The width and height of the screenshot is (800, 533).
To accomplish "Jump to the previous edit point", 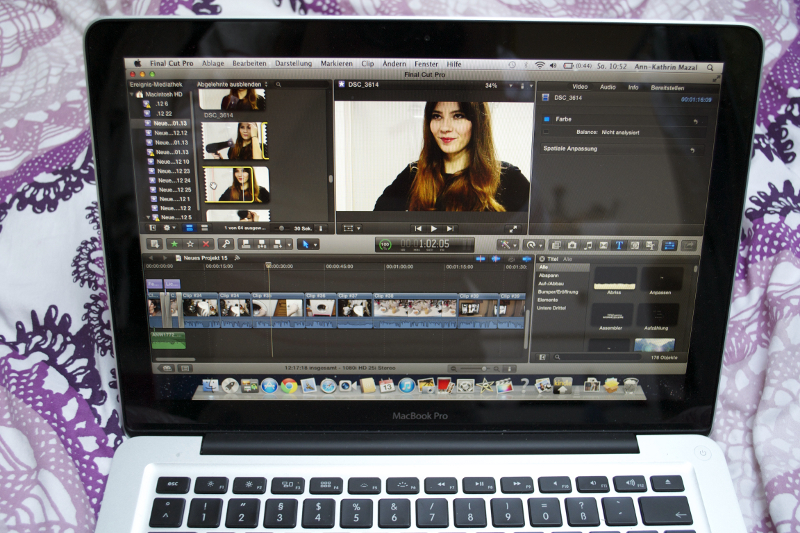I will click(x=418, y=229).
